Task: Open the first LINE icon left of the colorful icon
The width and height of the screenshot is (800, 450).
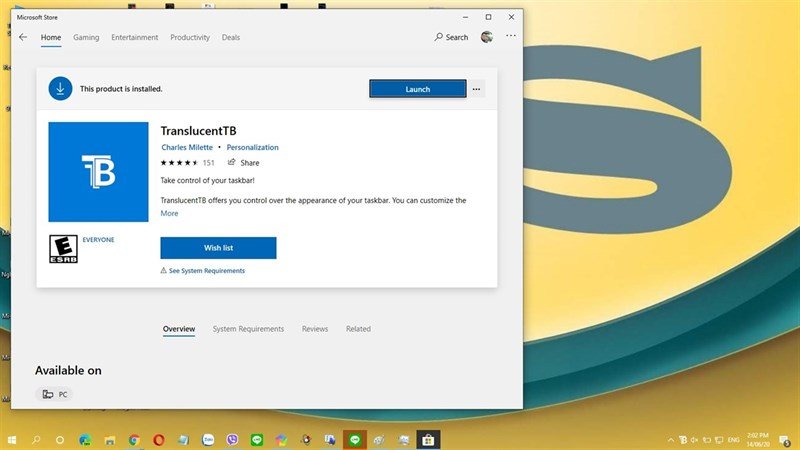Action: [x=257, y=440]
